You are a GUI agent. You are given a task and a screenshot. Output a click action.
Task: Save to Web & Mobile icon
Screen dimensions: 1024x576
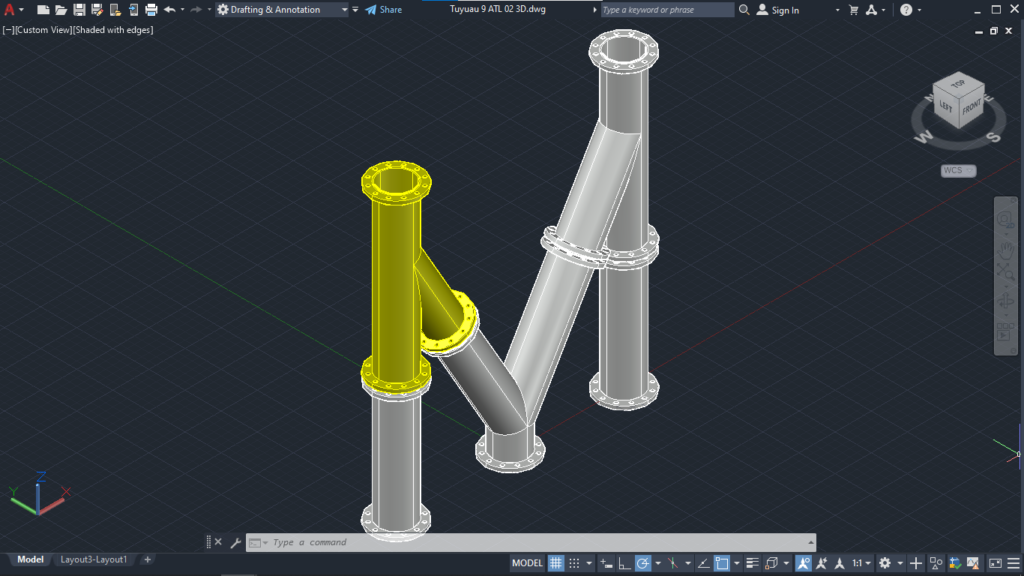tap(133, 10)
